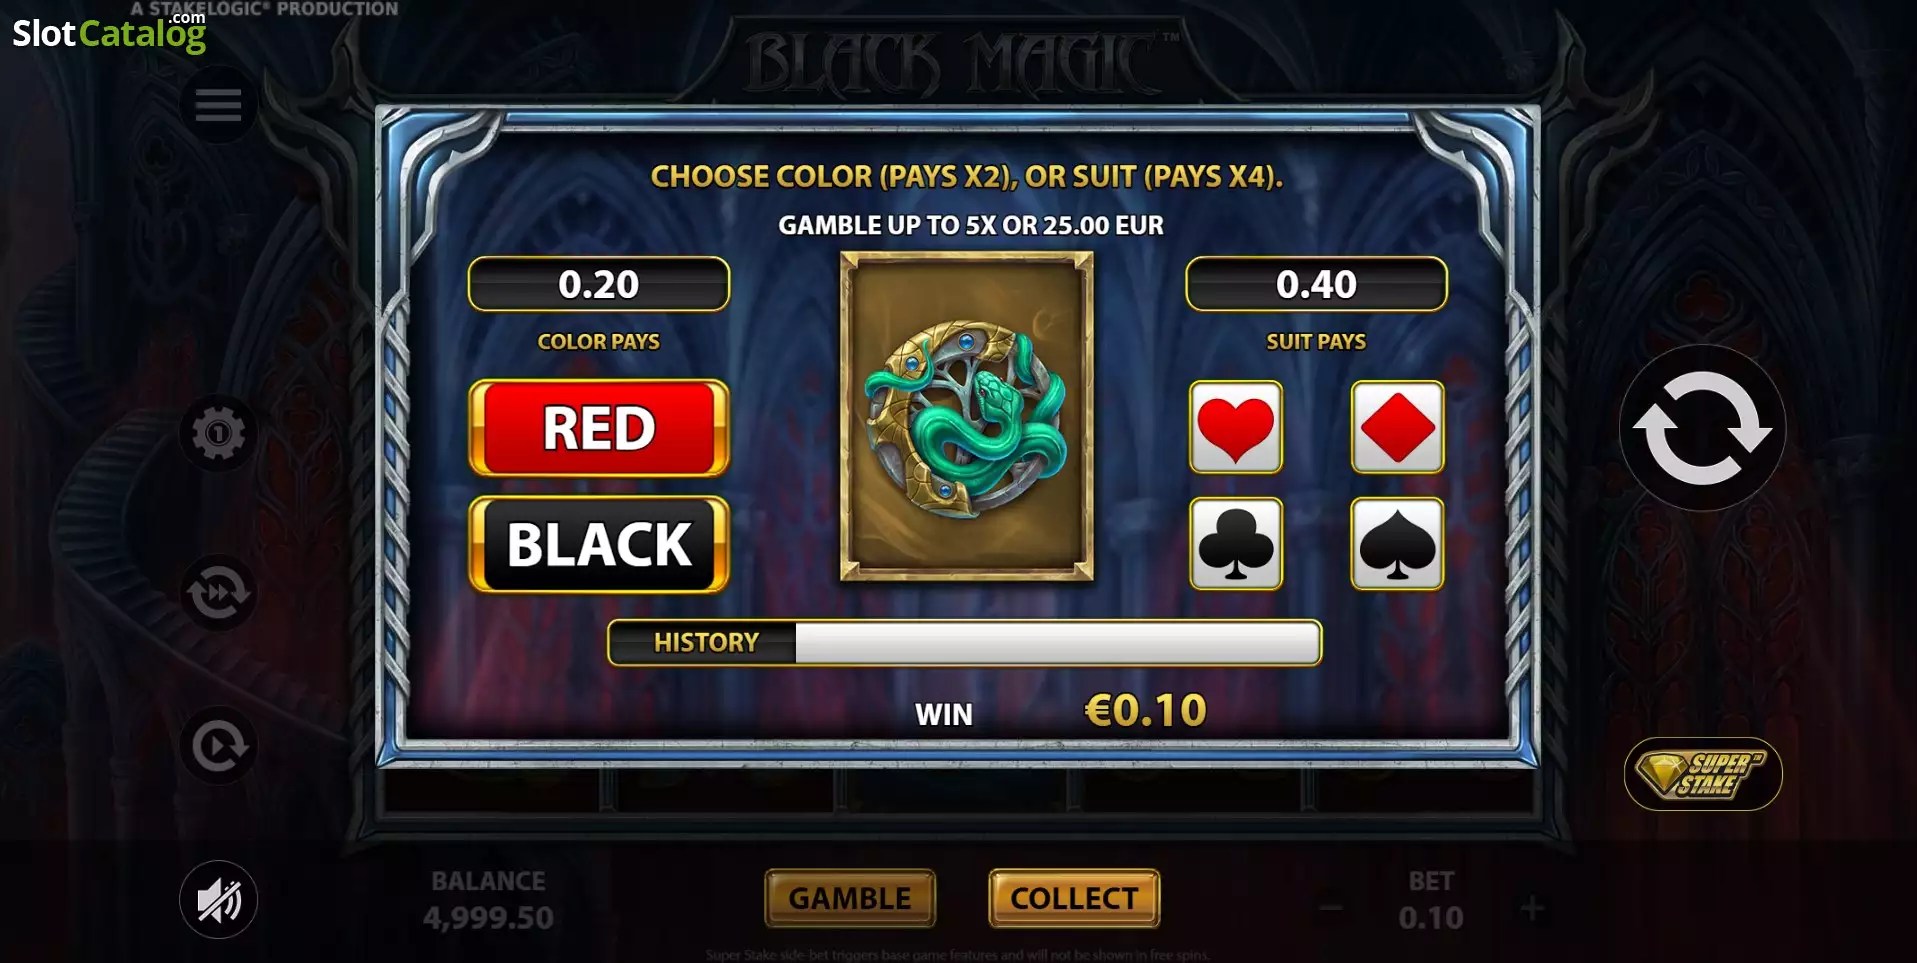Choose the hearts suit
This screenshot has height=963, width=1917.
(x=1236, y=427)
